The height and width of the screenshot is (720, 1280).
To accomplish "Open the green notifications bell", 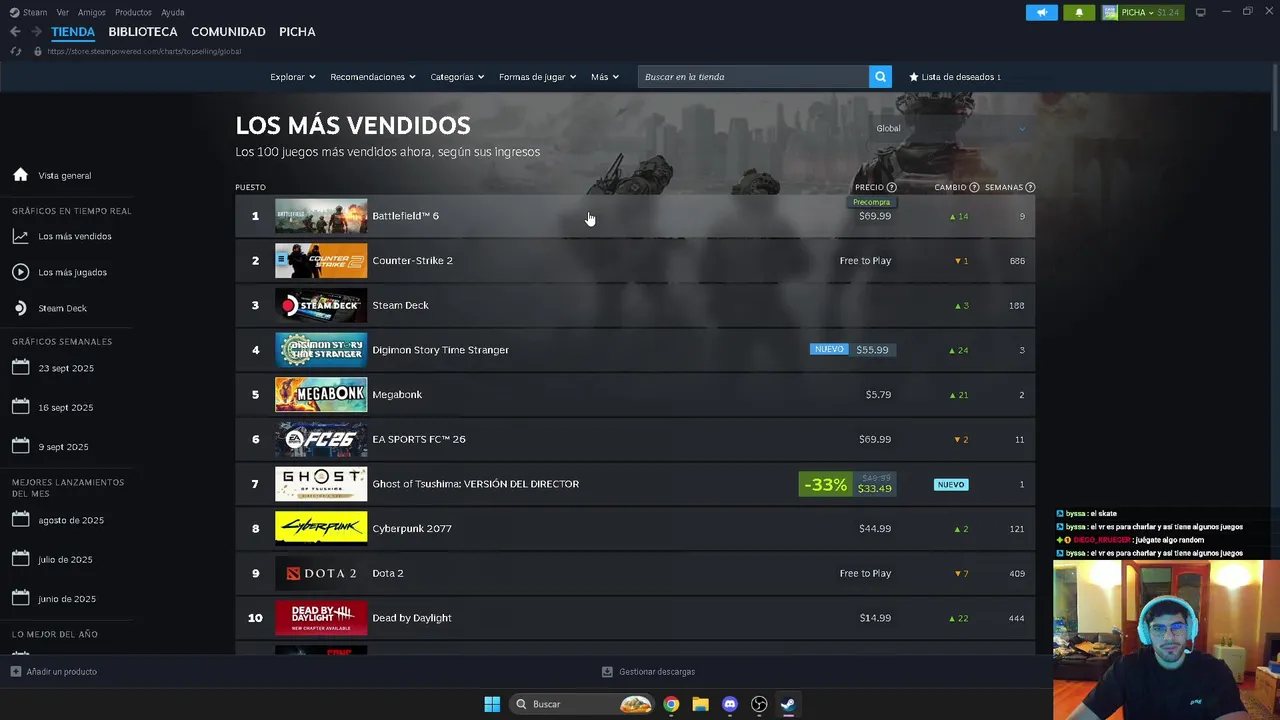I will click(1079, 12).
